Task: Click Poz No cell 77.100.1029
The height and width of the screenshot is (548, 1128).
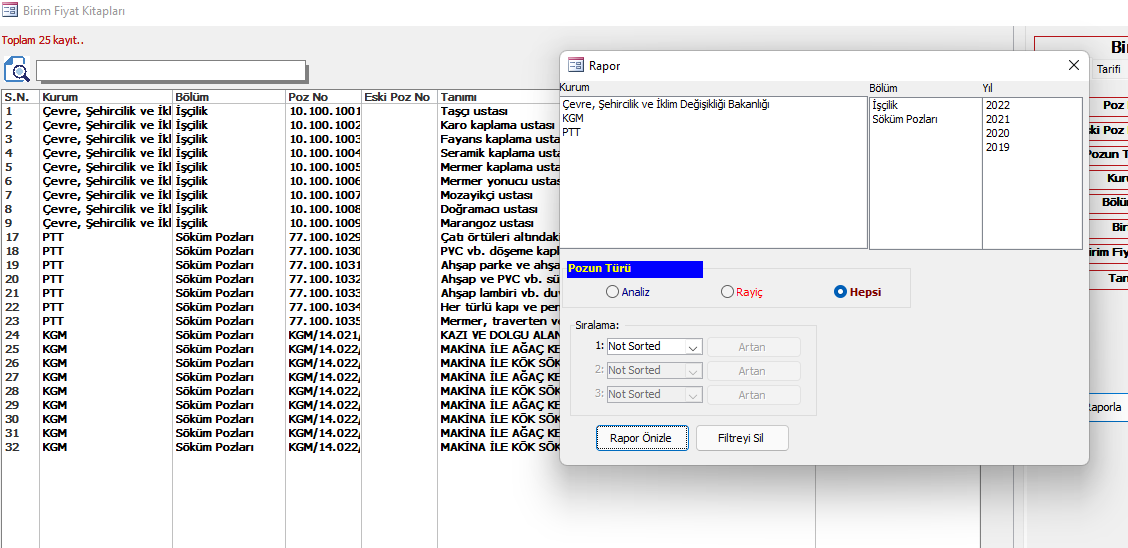Action: [x=324, y=237]
